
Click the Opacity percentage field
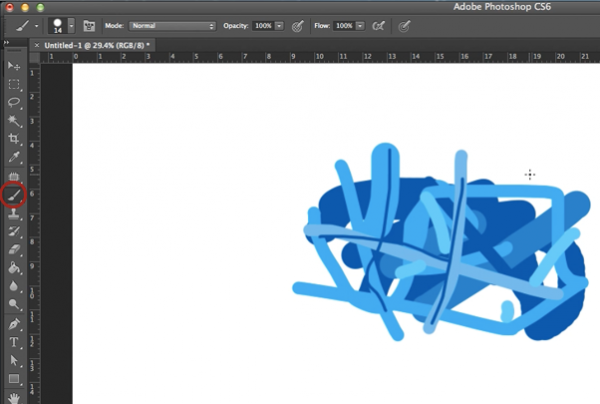pyautogui.click(x=261, y=25)
